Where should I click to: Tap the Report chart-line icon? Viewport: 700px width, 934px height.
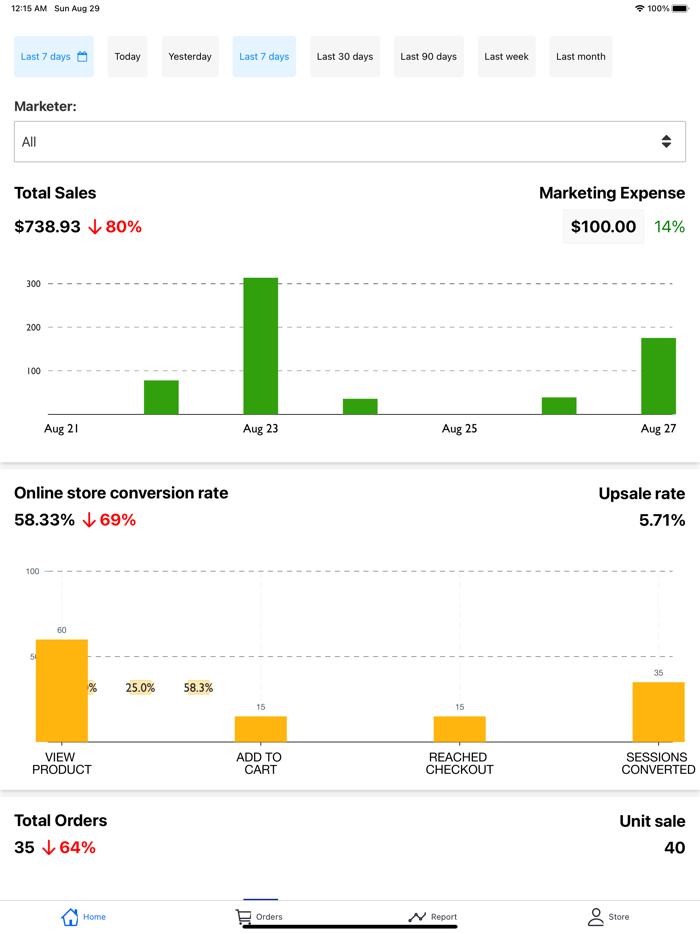pos(417,917)
